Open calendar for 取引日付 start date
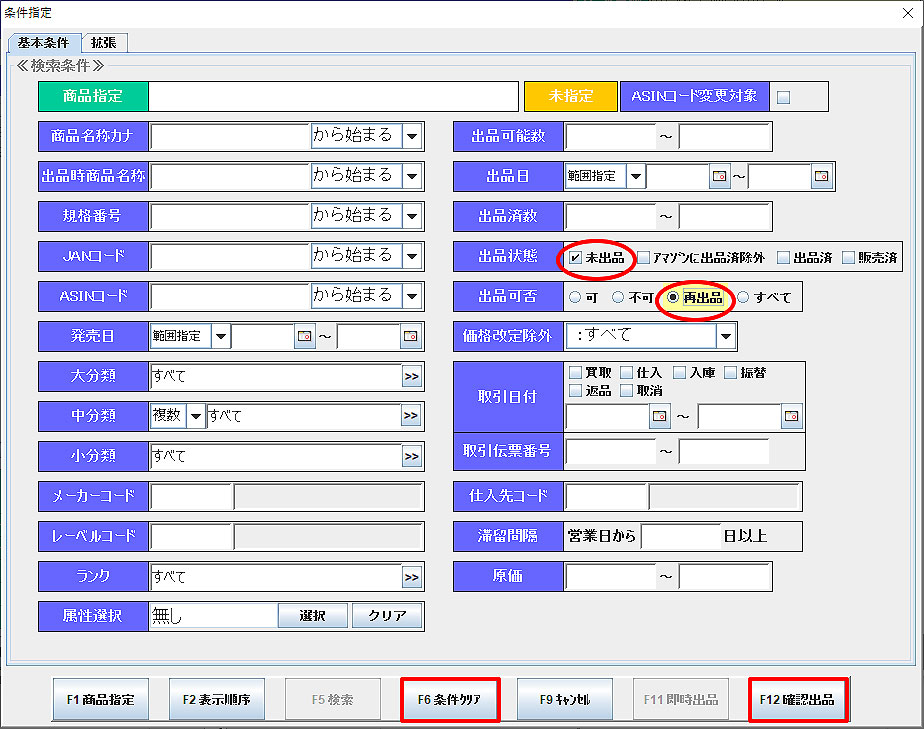The width and height of the screenshot is (924, 729). click(659, 416)
